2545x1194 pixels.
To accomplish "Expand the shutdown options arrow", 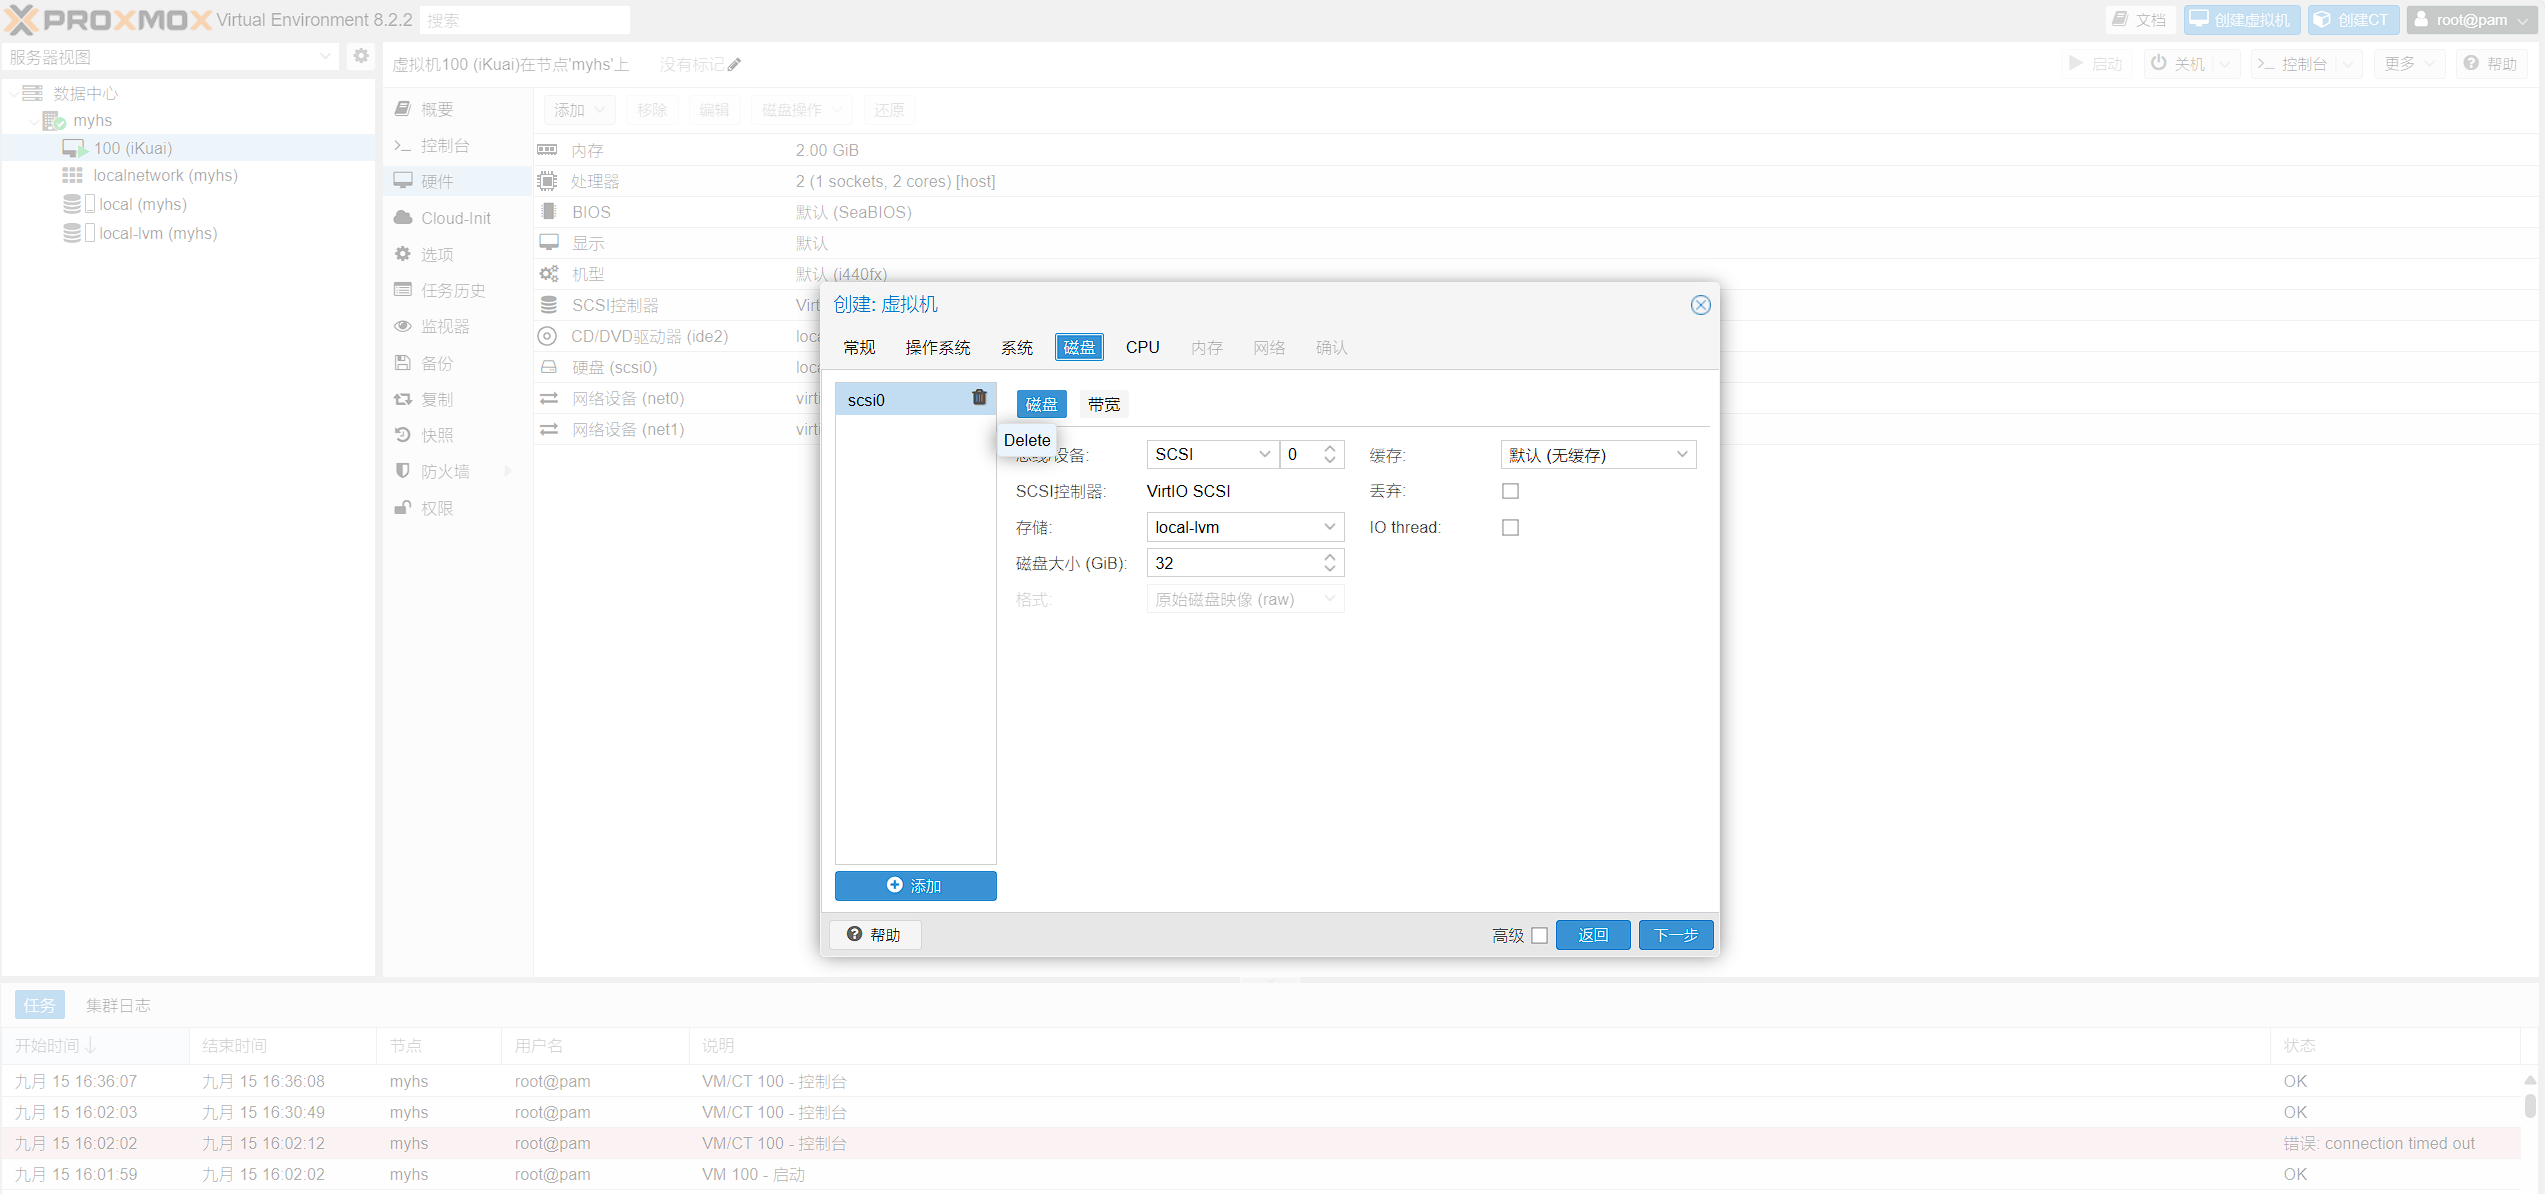I will tap(2226, 64).
